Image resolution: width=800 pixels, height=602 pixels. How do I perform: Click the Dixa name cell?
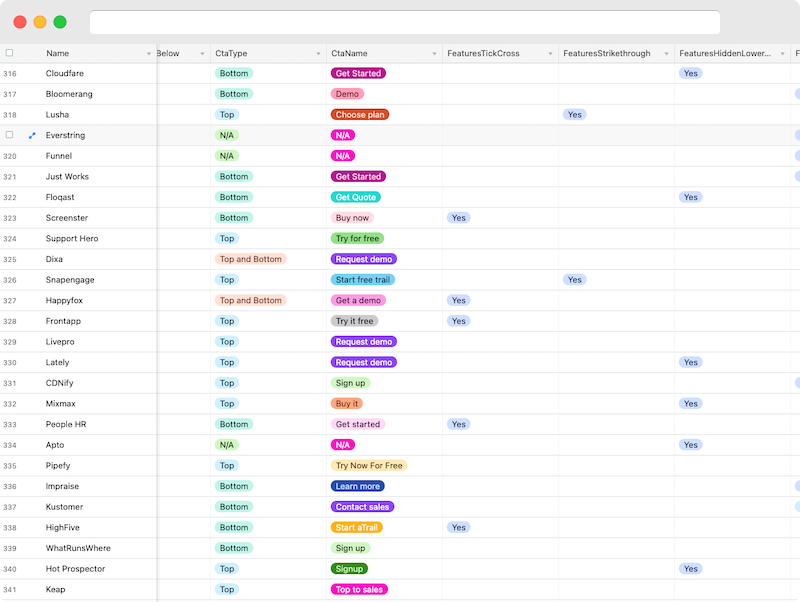point(54,259)
